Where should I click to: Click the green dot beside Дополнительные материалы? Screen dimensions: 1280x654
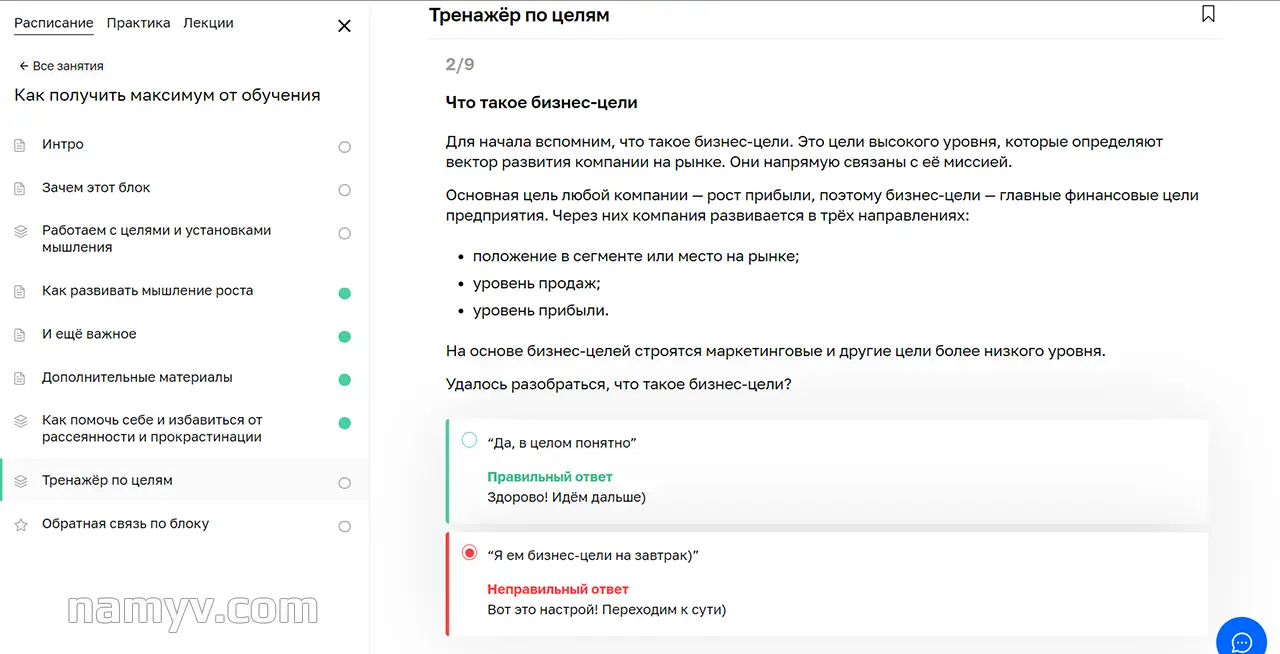click(x=344, y=380)
